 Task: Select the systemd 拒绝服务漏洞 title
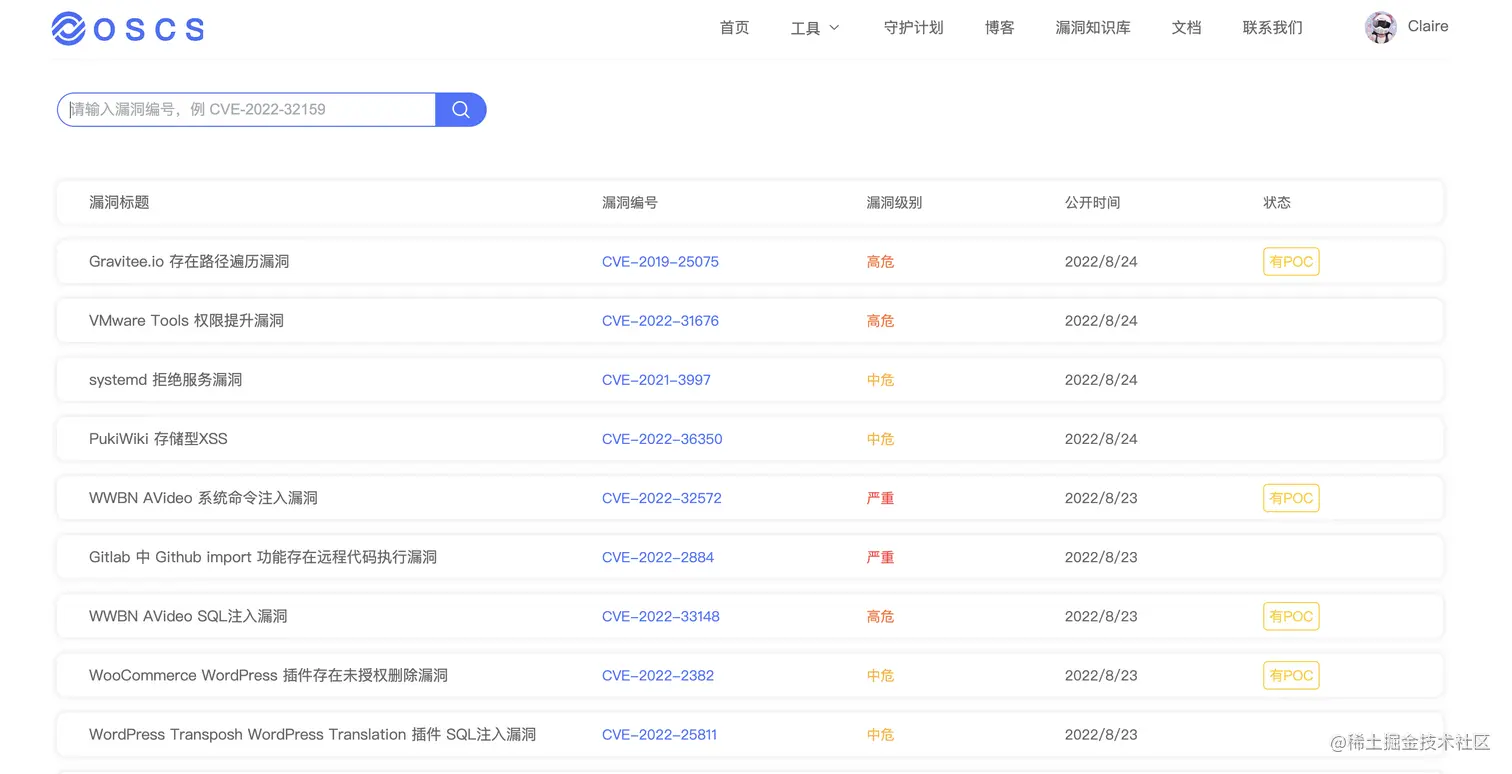166,380
